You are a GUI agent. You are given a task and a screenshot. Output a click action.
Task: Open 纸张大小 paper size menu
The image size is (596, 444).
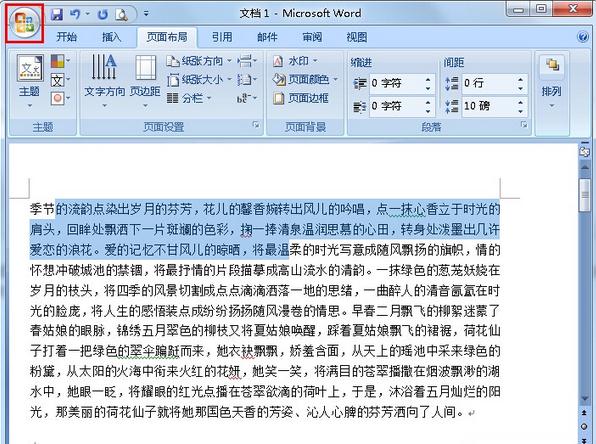tap(199, 79)
